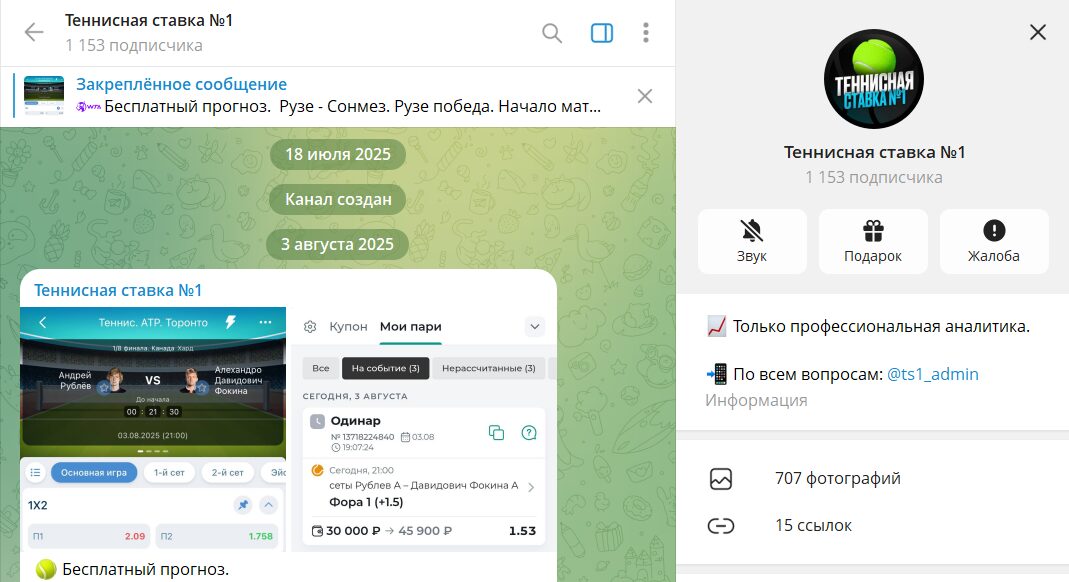Click the 3 августа 2025 date badge

click(338, 244)
